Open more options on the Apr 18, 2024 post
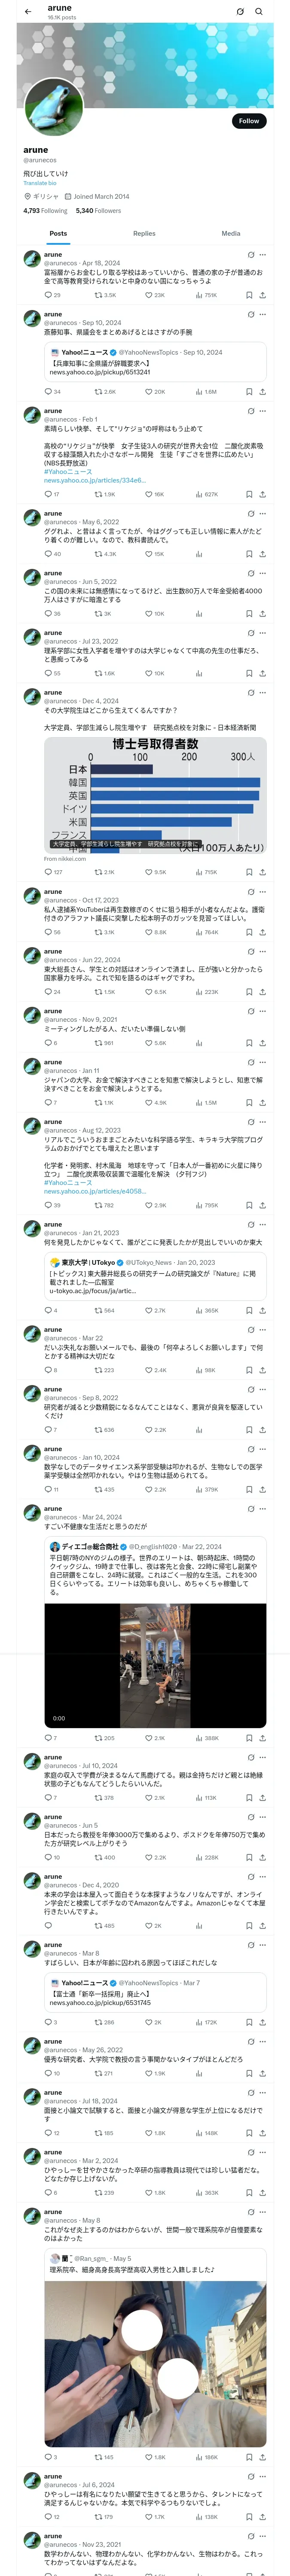The image size is (290, 2576). tap(263, 255)
